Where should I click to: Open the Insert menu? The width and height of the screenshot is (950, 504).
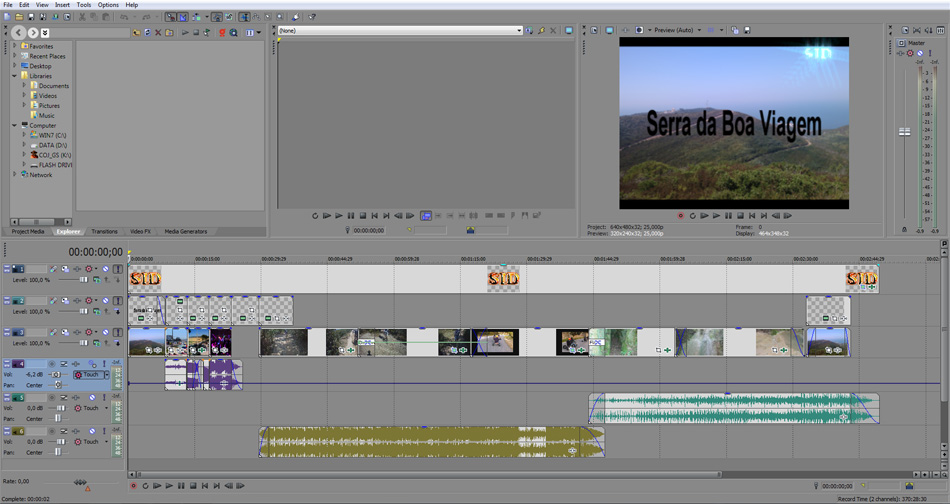point(62,5)
